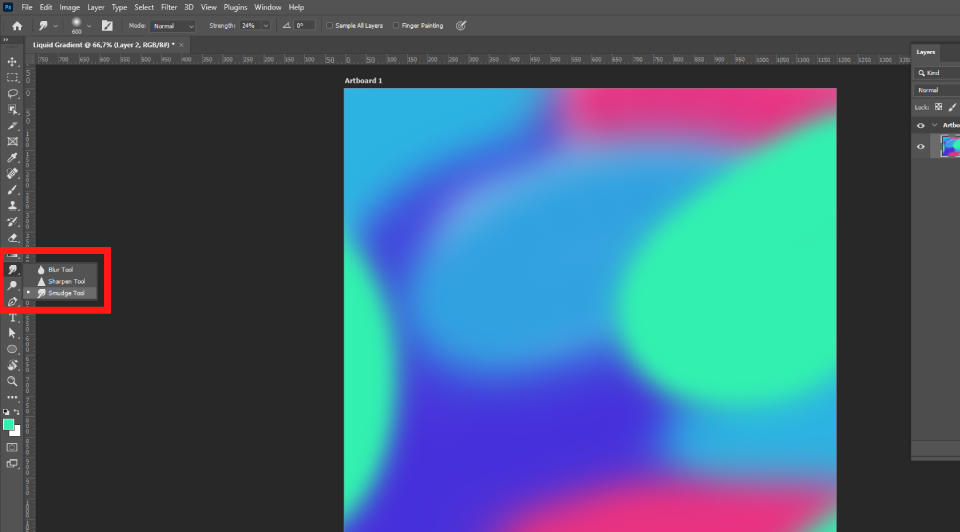Open the File menu
This screenshot has width=960, height=532.
pyautogui.click(x=27, y=7)
